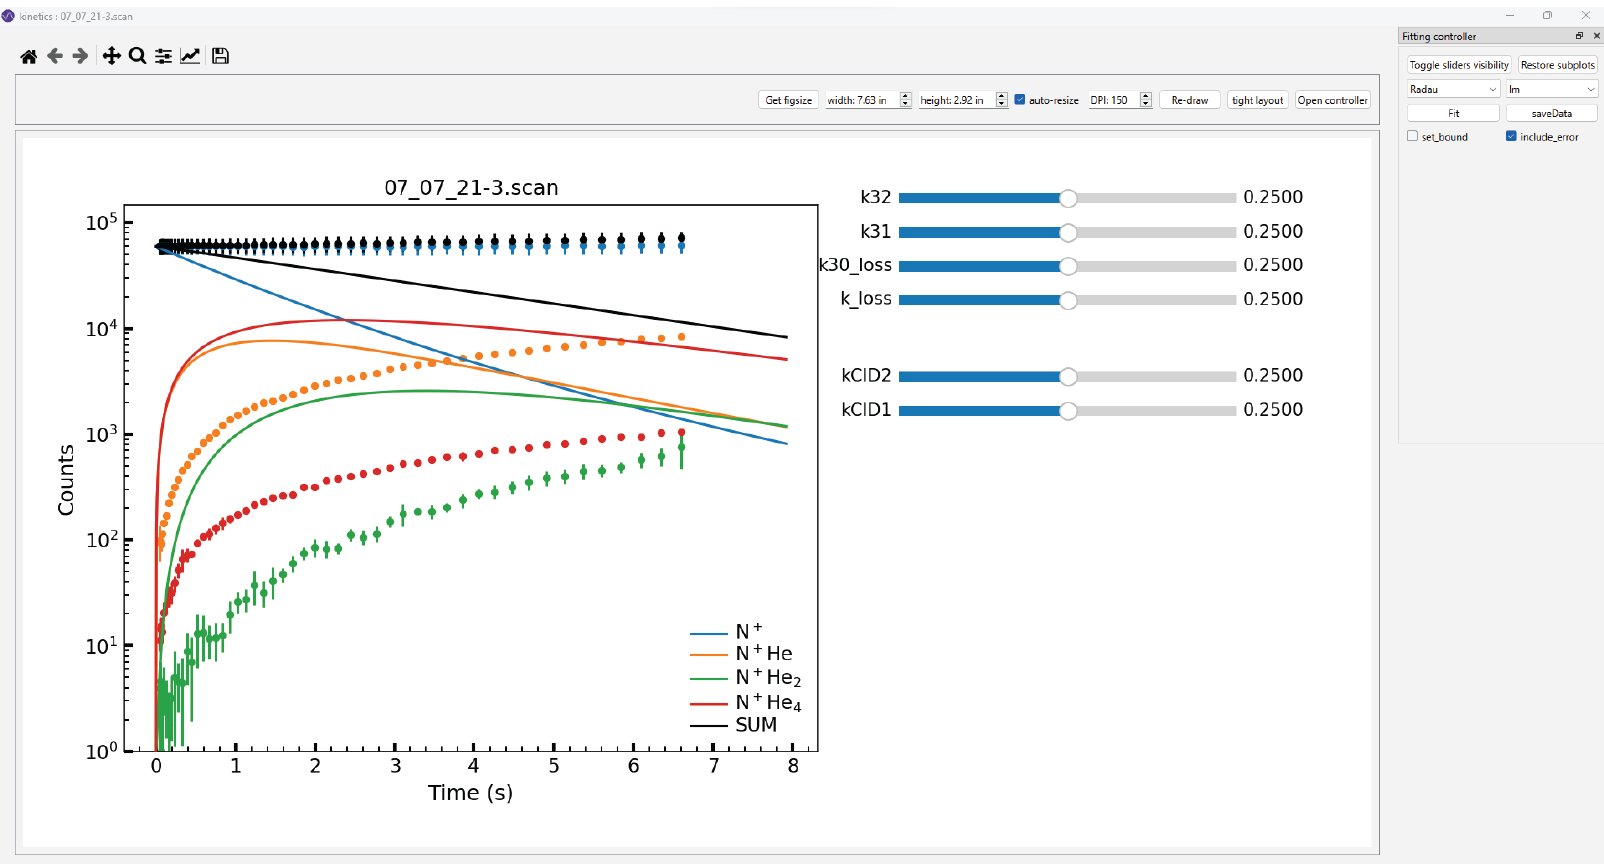Viewport: 1604px width, 864px height.
Task: Open Edit axis and curve parameters icon
Action: point(190,56)
